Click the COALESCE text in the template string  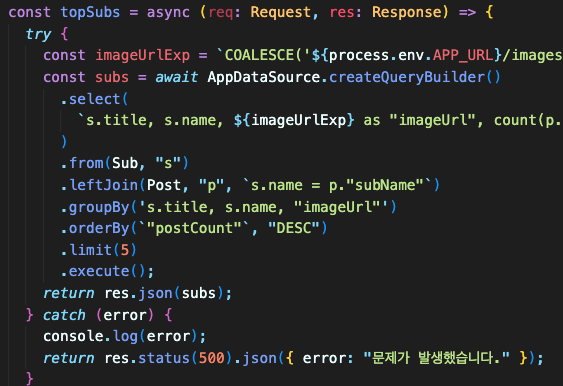tap(259, 56)
